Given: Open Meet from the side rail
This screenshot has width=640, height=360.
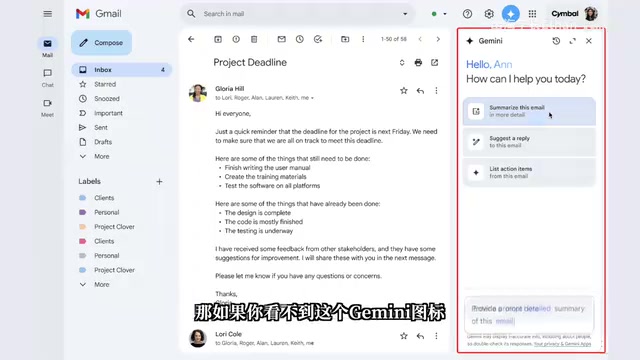Looking at the screenshot, I should tap(47, 103).
